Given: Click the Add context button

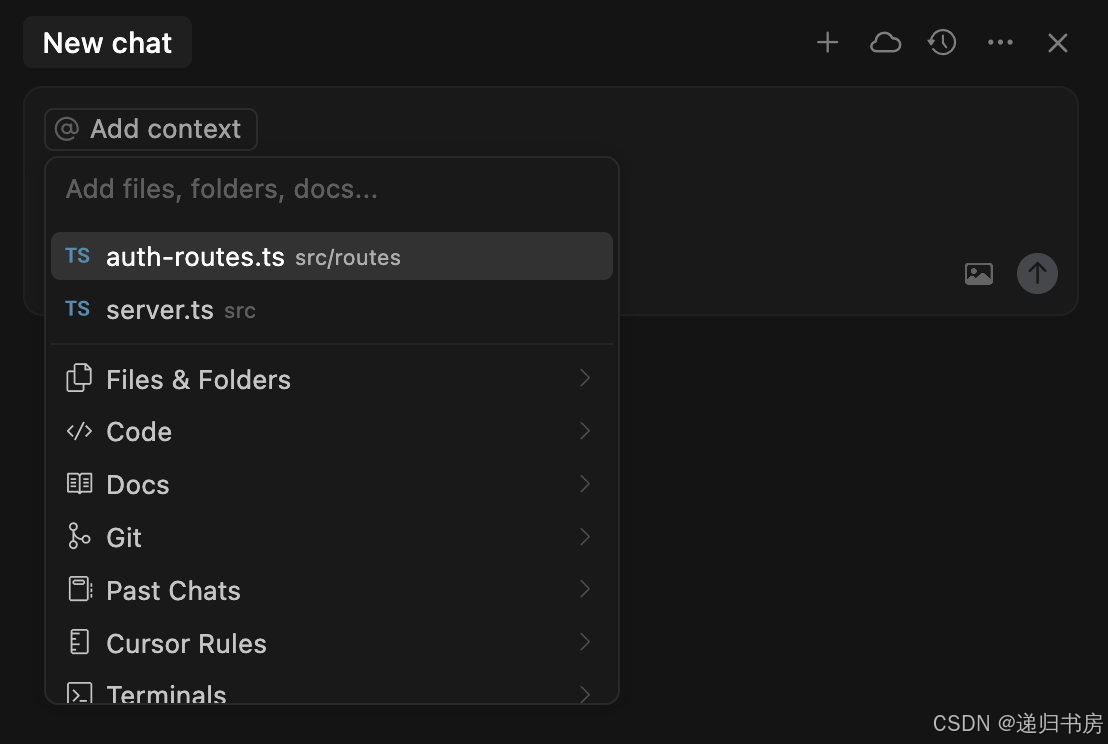Looking at the screenshot, I should [151, 129].
